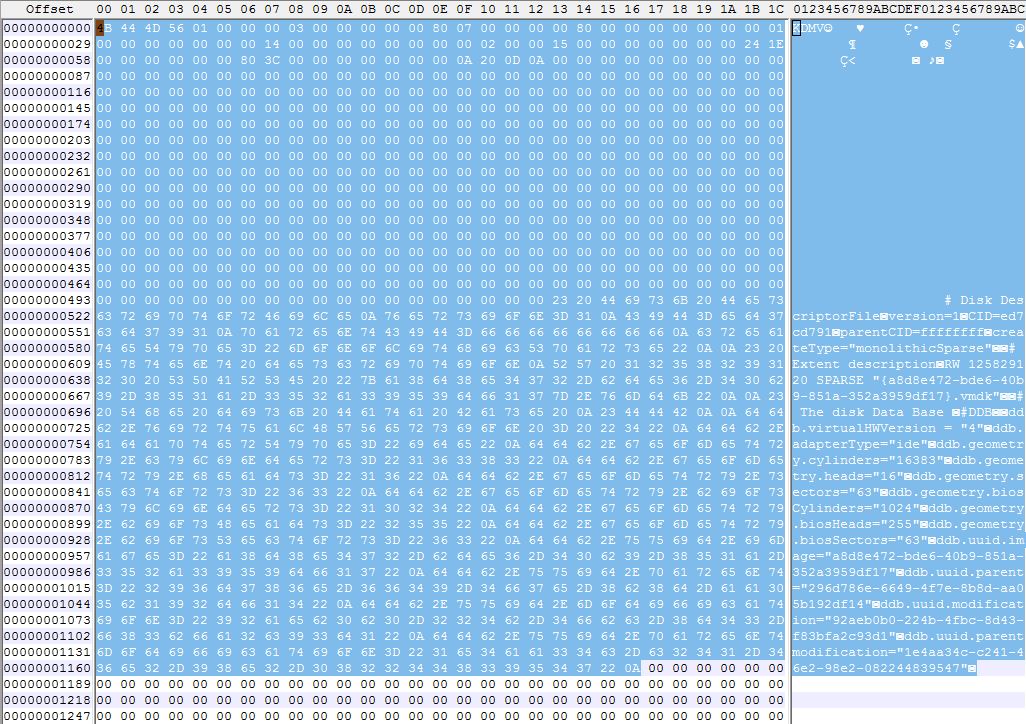Viewport: 1026px width, 724px height.
Task: Select offset row 00000000029
Action: coord(47,44)
